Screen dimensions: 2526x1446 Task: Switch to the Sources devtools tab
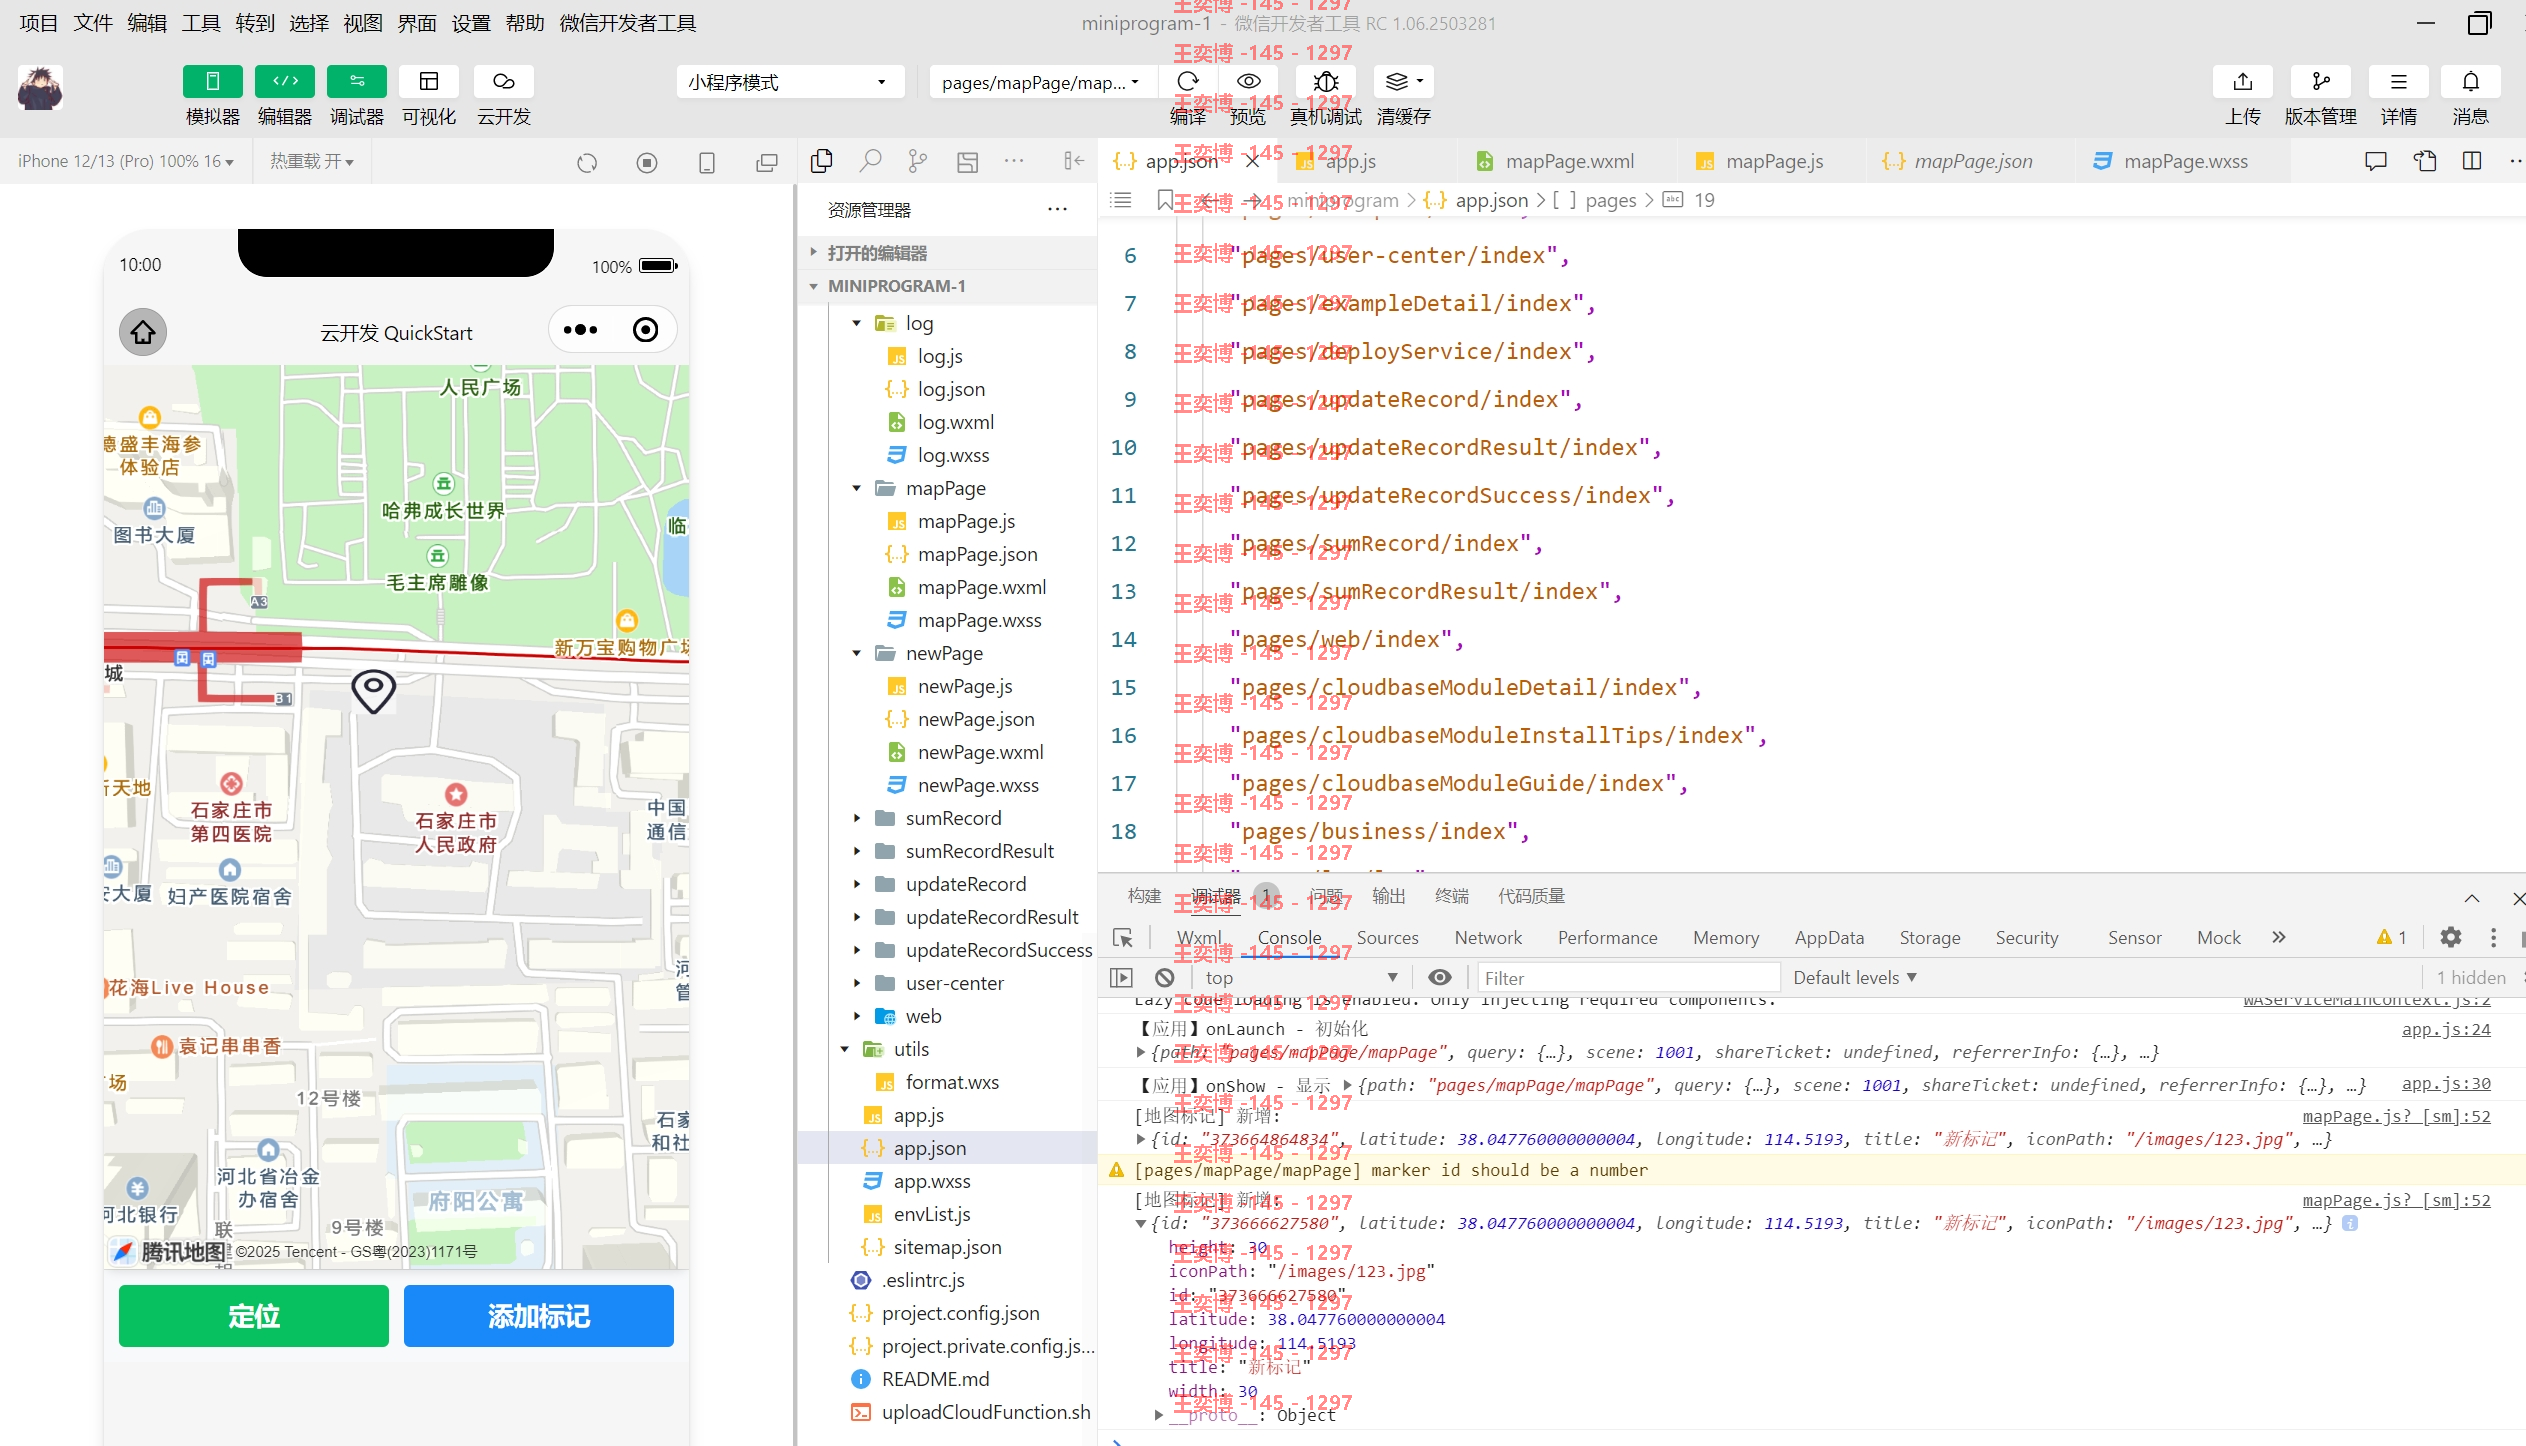1387,938
